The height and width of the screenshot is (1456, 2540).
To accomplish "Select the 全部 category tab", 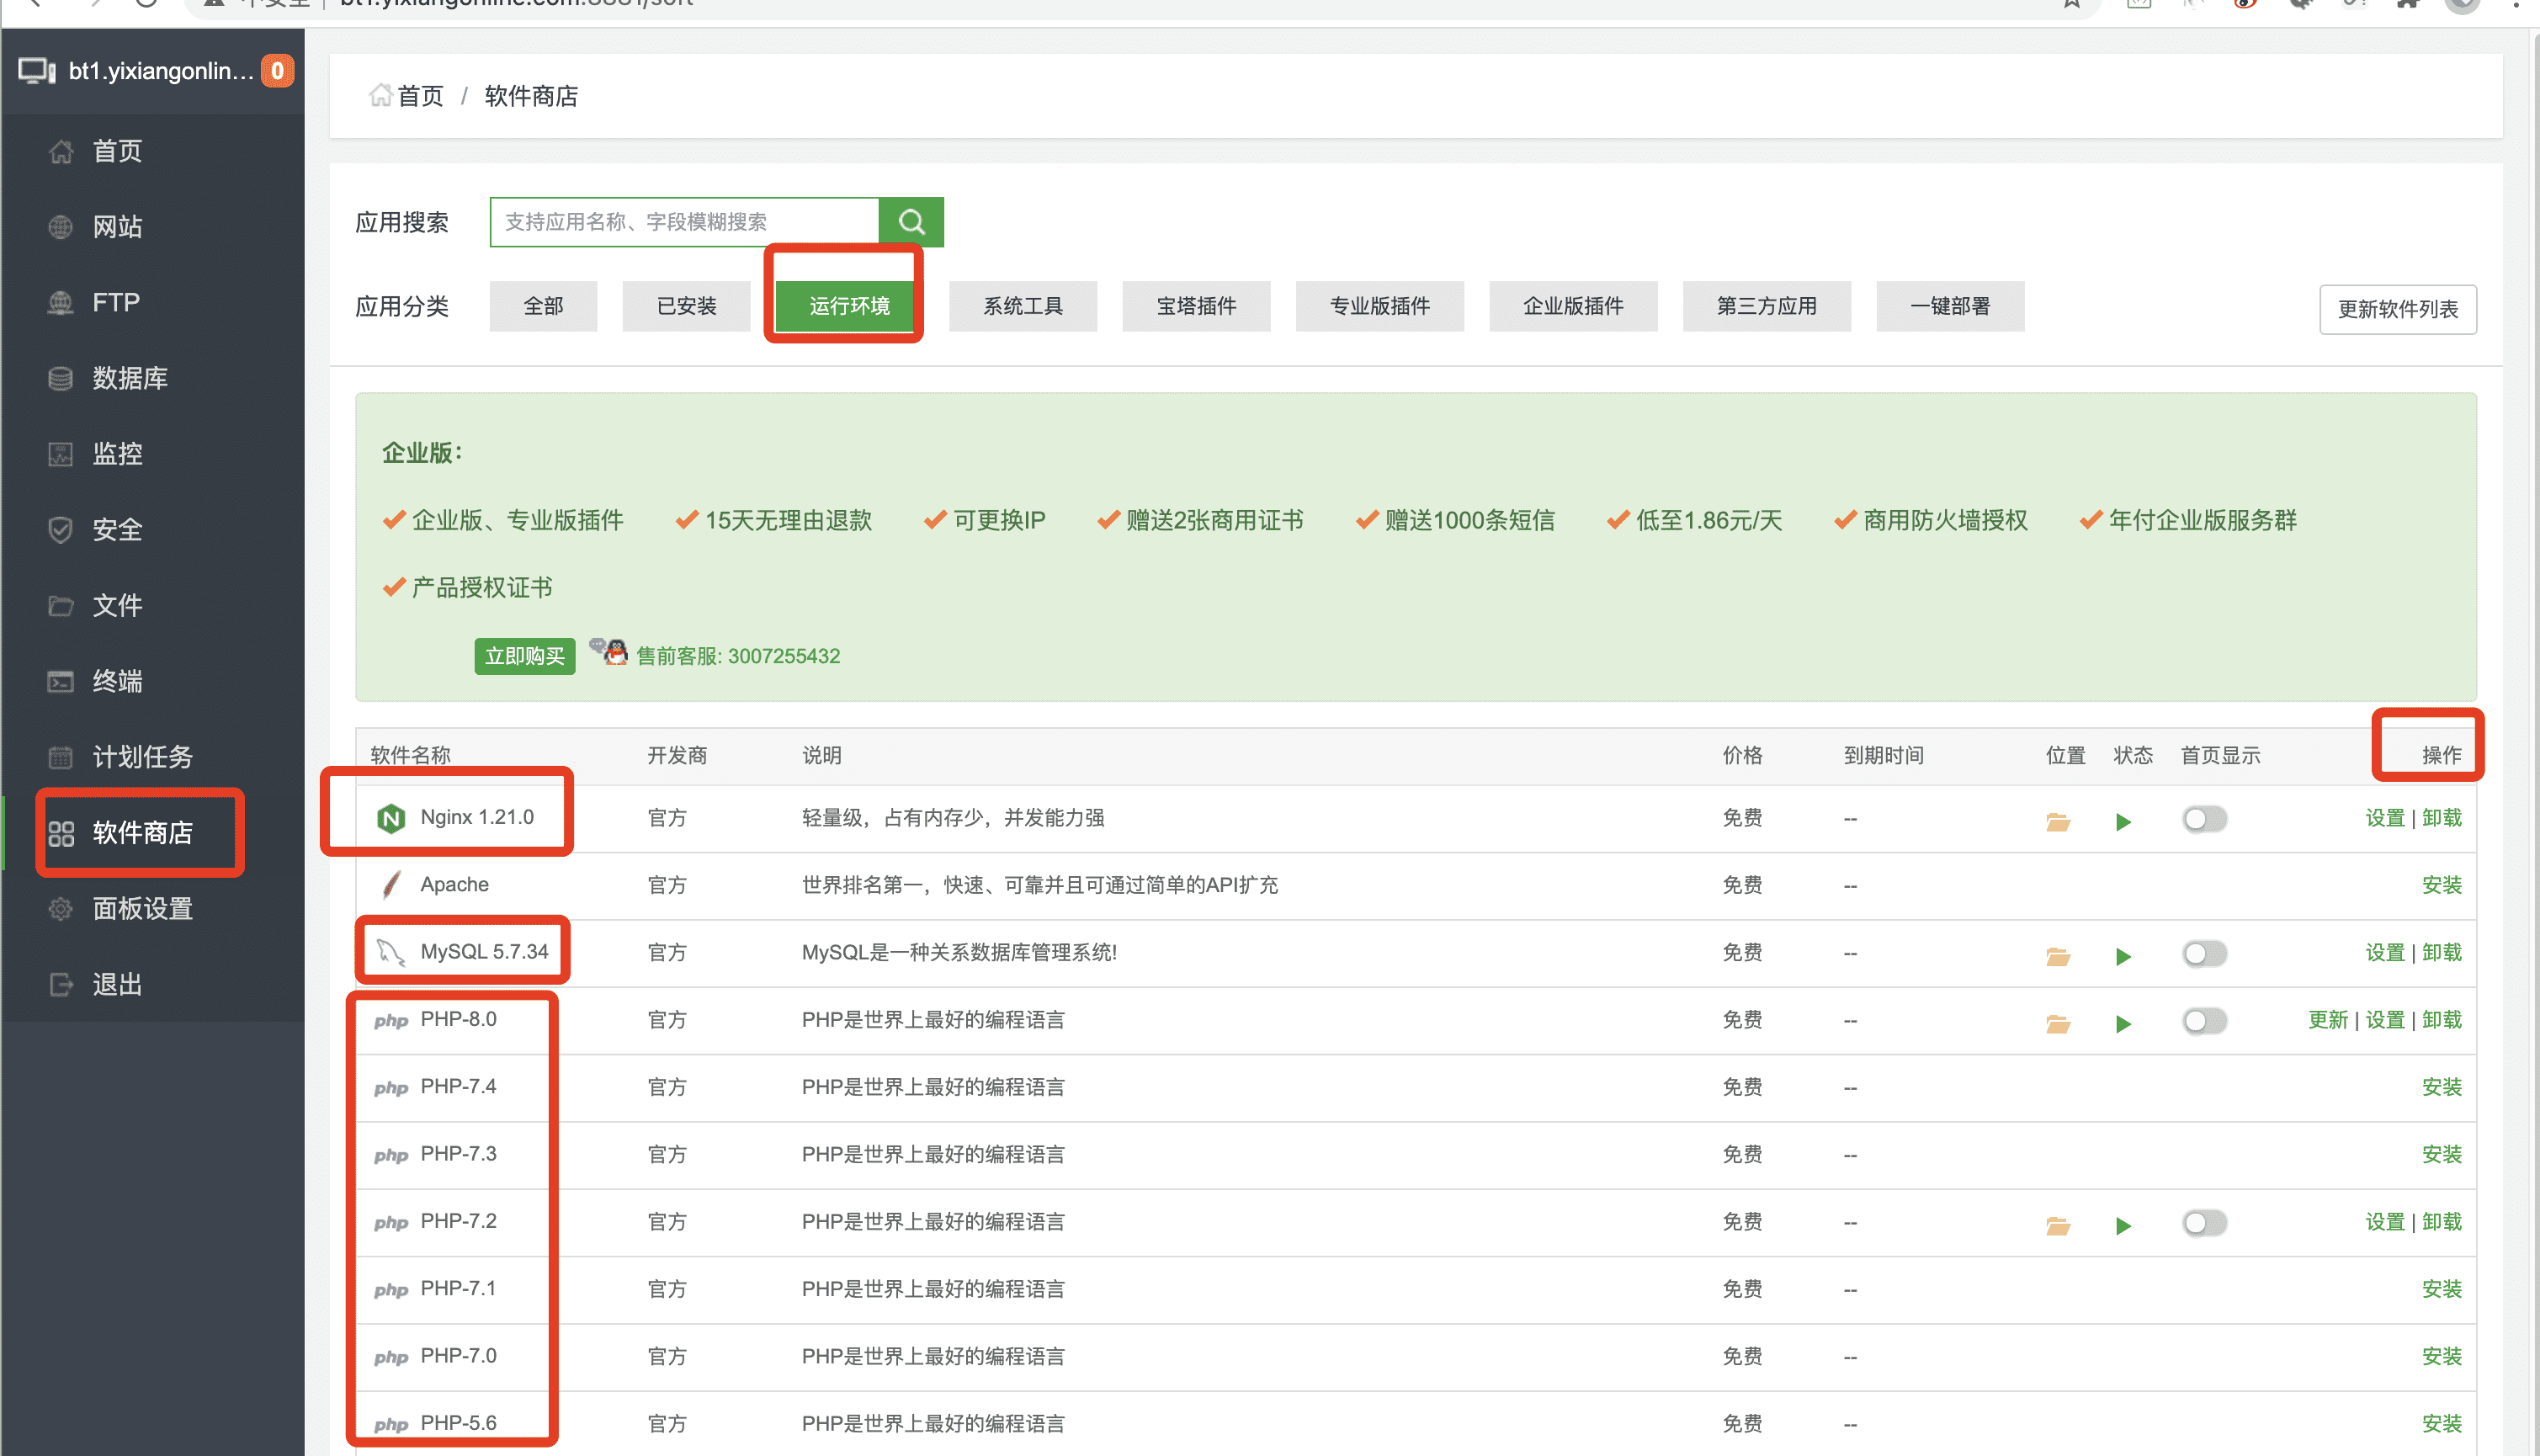I will [x=543, y=306].
